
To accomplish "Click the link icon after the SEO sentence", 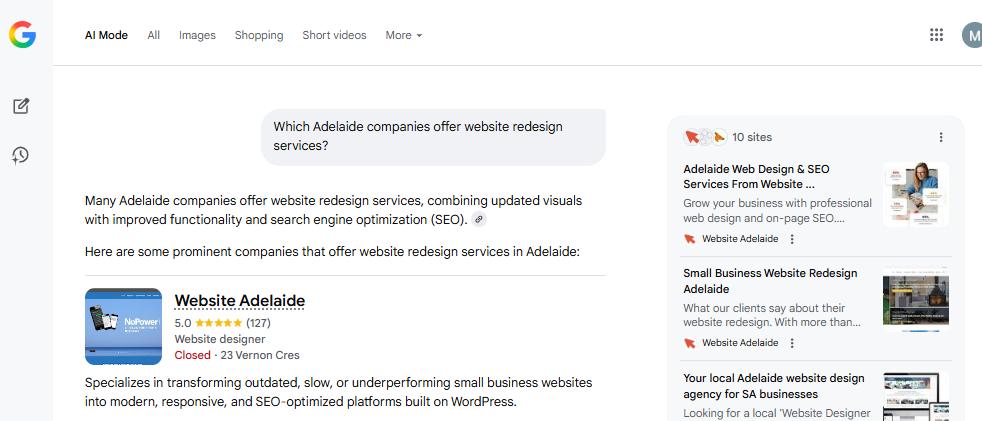I will (x=479, y=220).
